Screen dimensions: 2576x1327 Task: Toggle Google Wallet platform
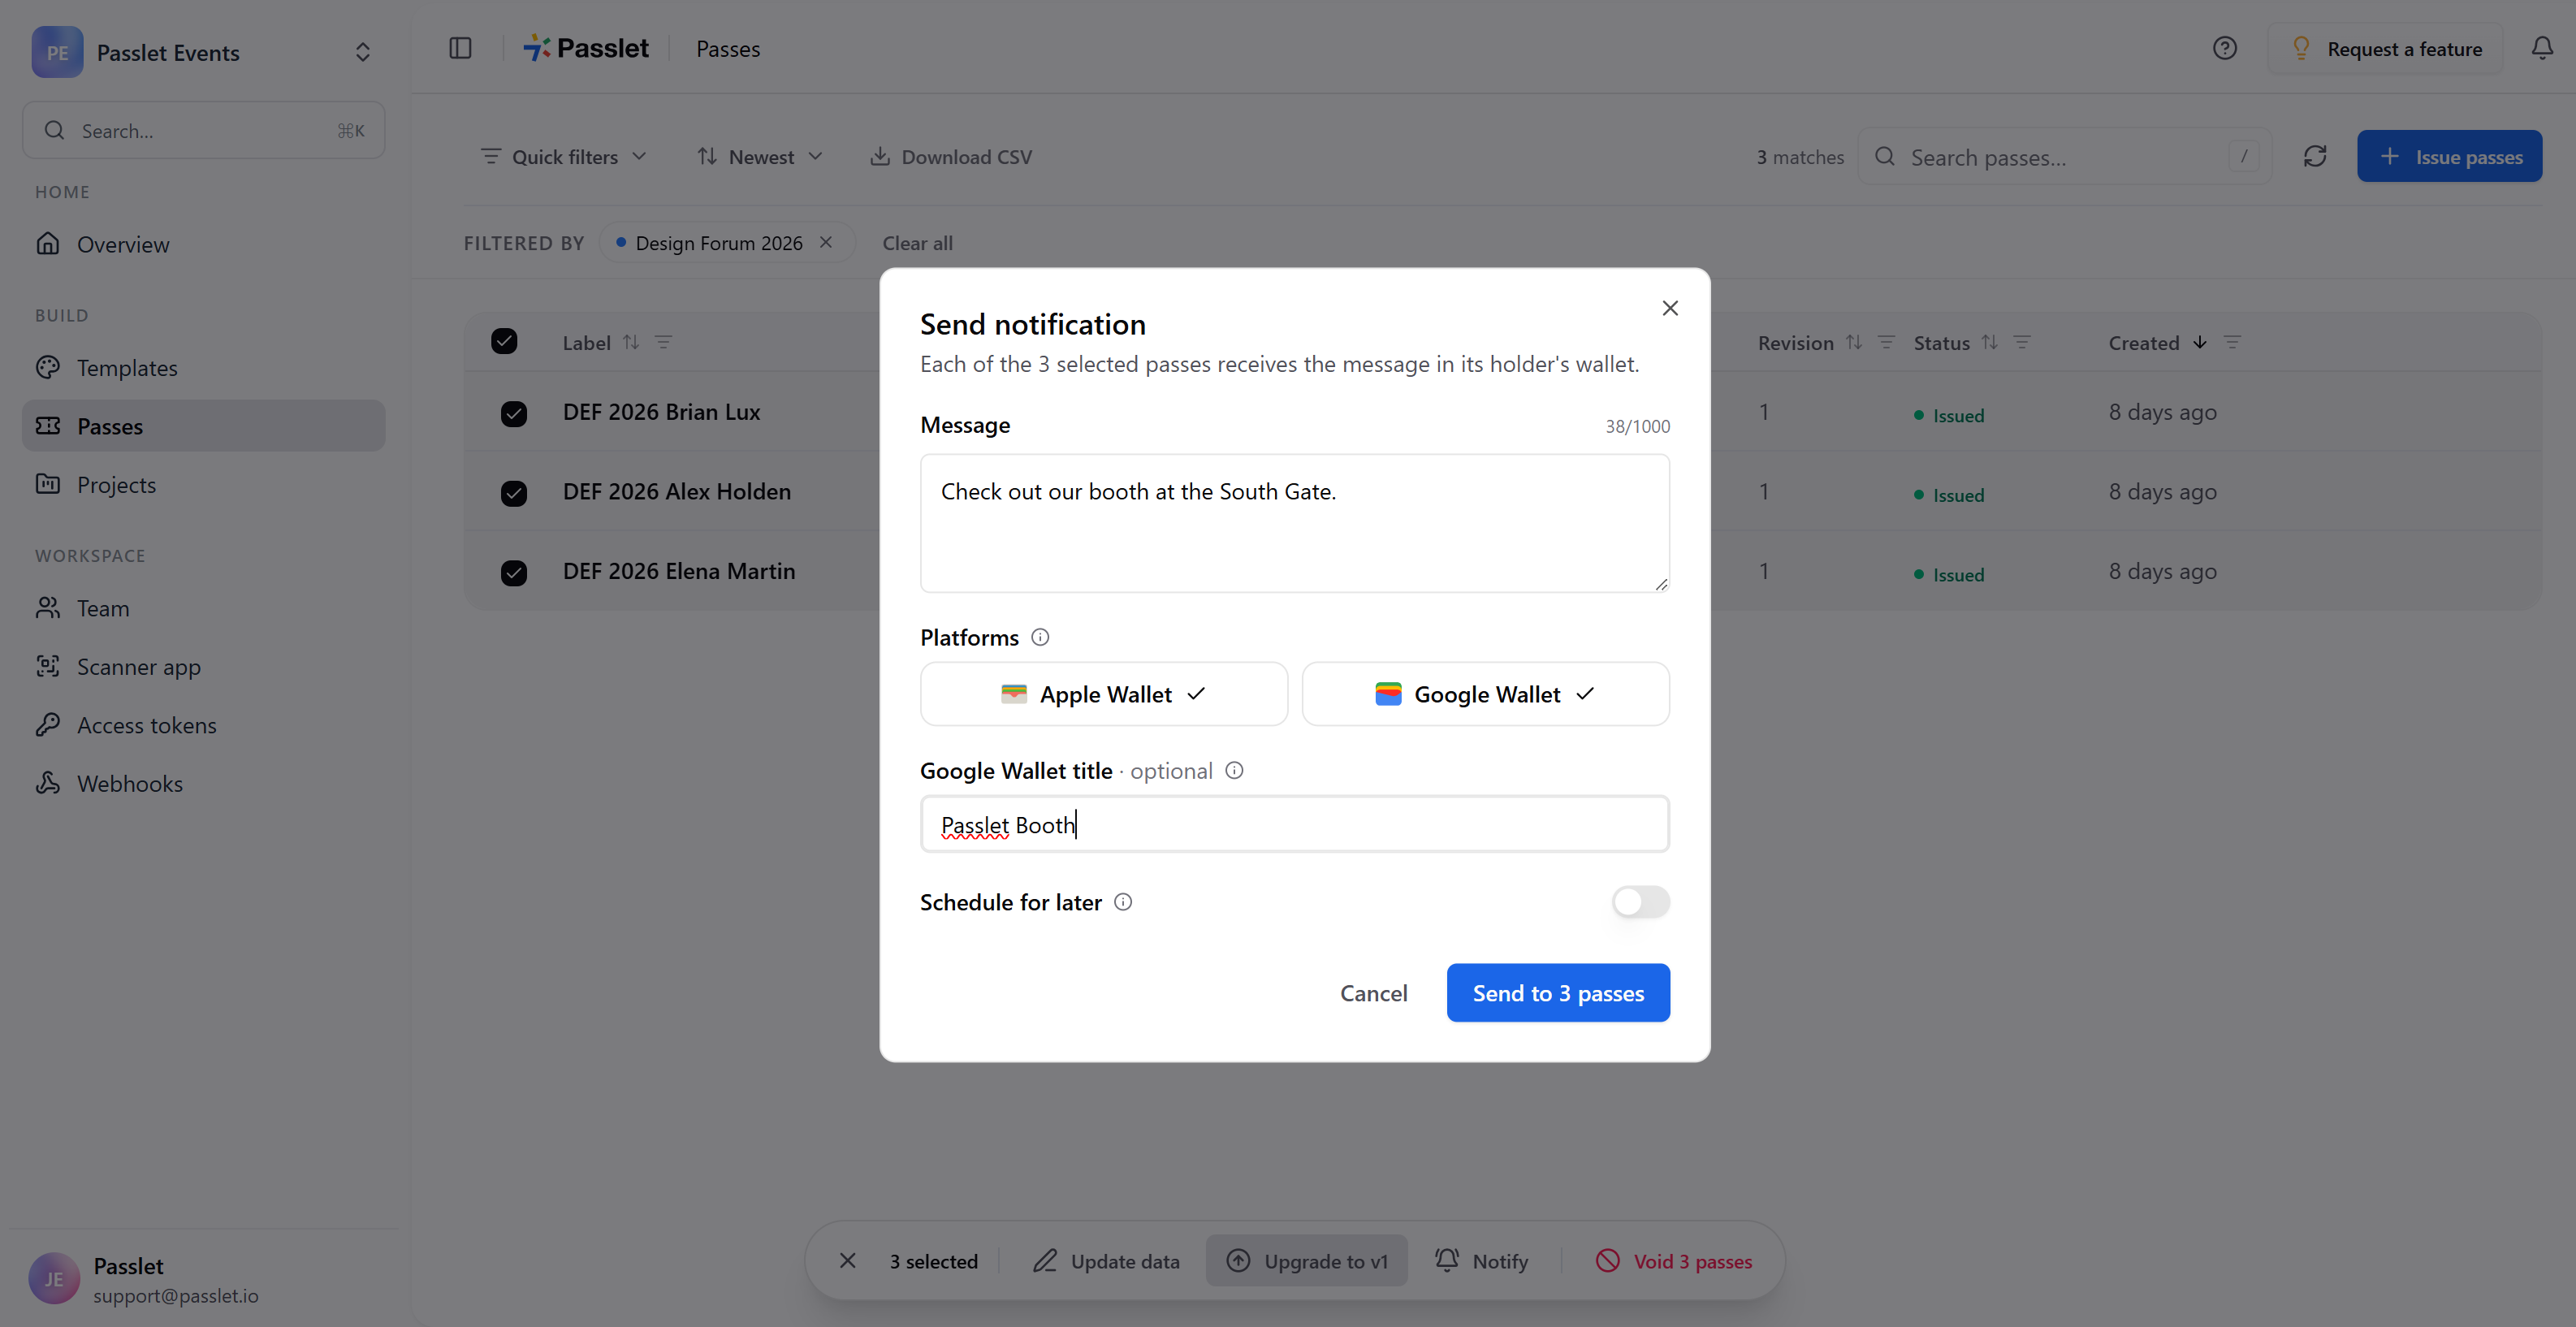pos(1485,694)
